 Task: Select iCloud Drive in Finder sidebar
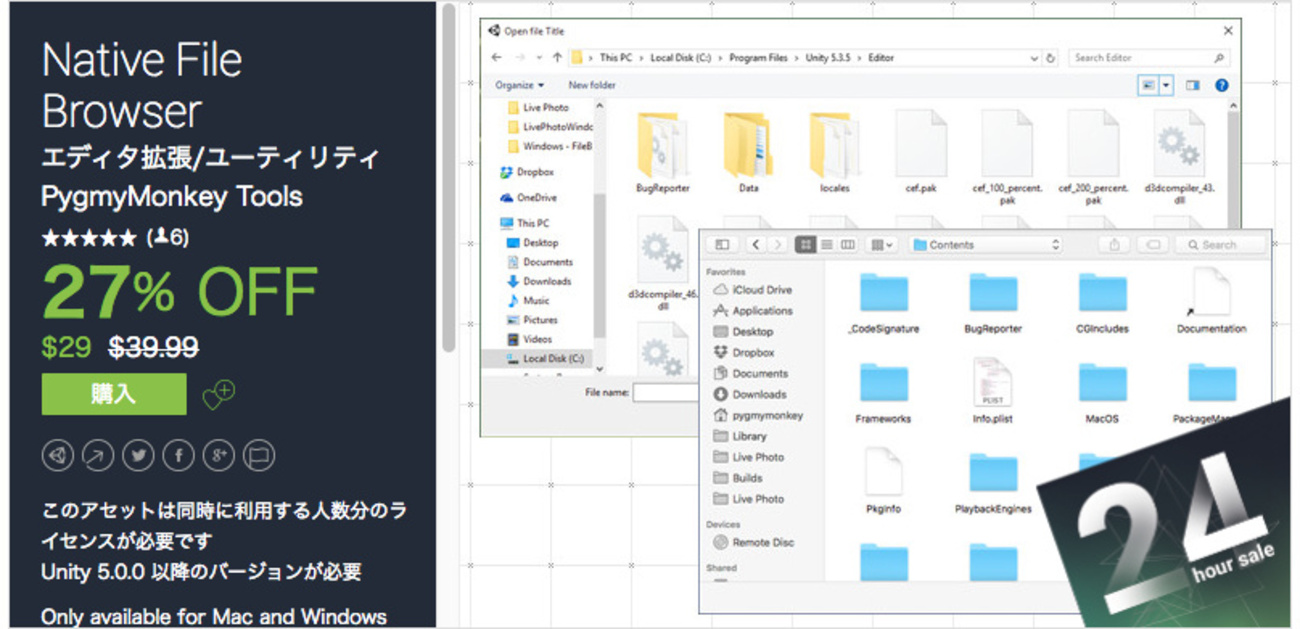point(760,290)
